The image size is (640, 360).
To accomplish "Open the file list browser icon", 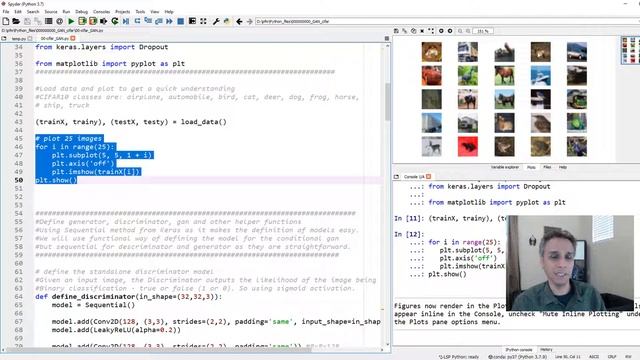I will (49, 21).
